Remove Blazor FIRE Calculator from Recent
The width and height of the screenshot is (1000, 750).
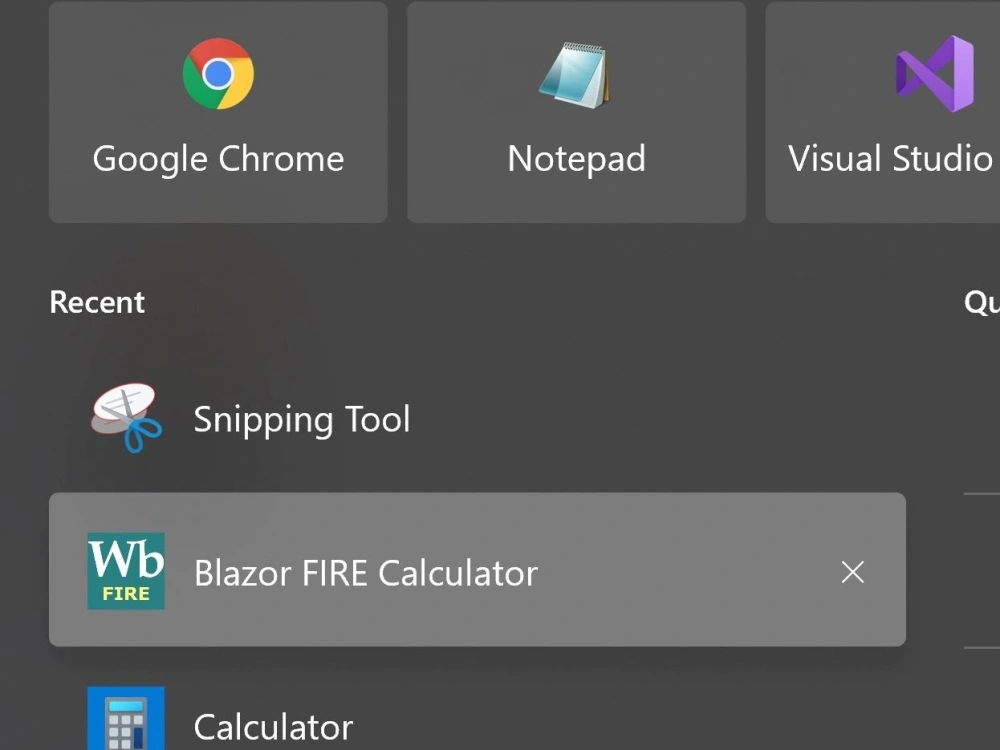852,572
